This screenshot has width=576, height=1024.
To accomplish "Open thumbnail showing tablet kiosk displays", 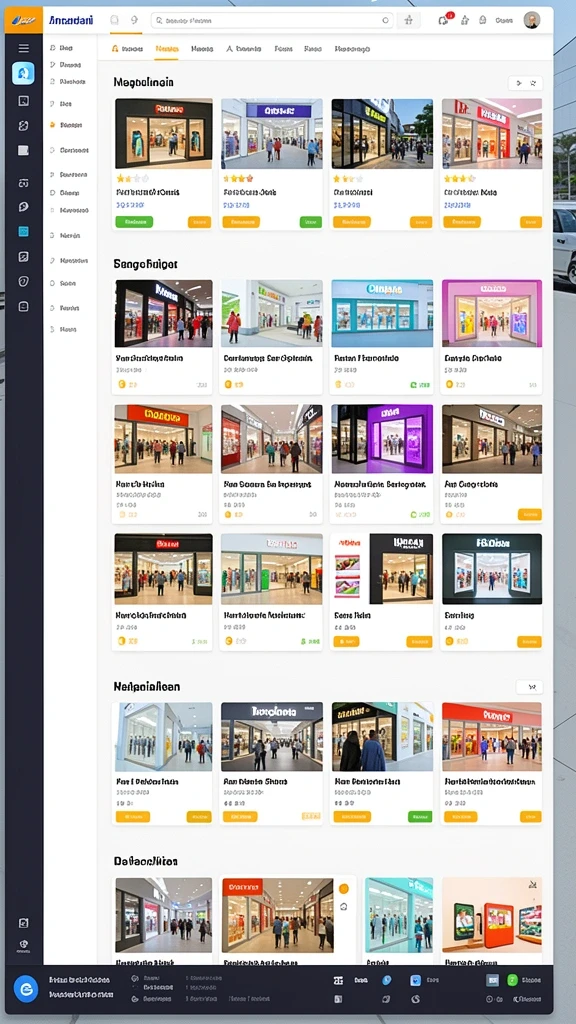I will [492, 914].
